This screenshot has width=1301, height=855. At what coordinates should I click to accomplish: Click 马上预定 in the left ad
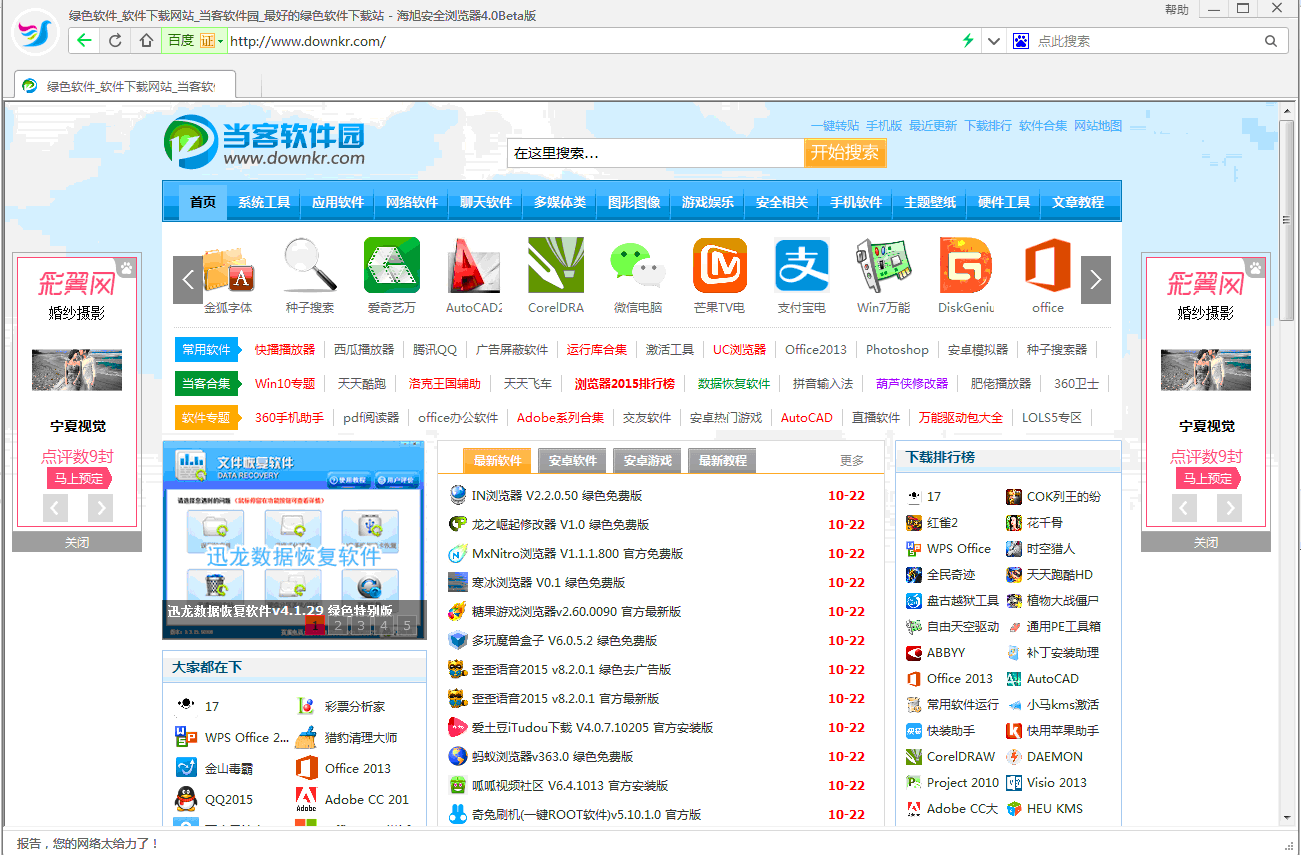pyautogui.click(x=78, y=479)
